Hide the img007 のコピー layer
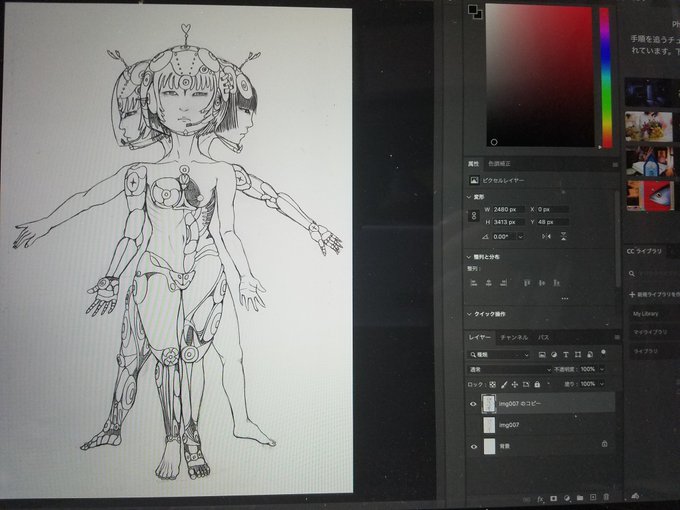 click(473, 404)
